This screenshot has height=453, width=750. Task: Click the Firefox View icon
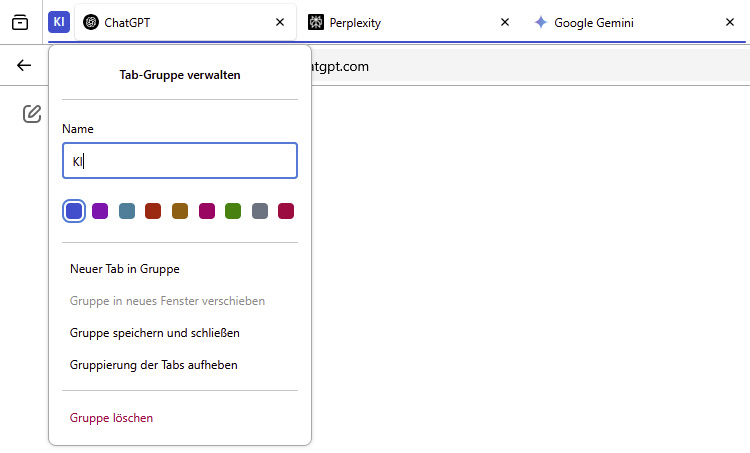click(x=20, y=22)
